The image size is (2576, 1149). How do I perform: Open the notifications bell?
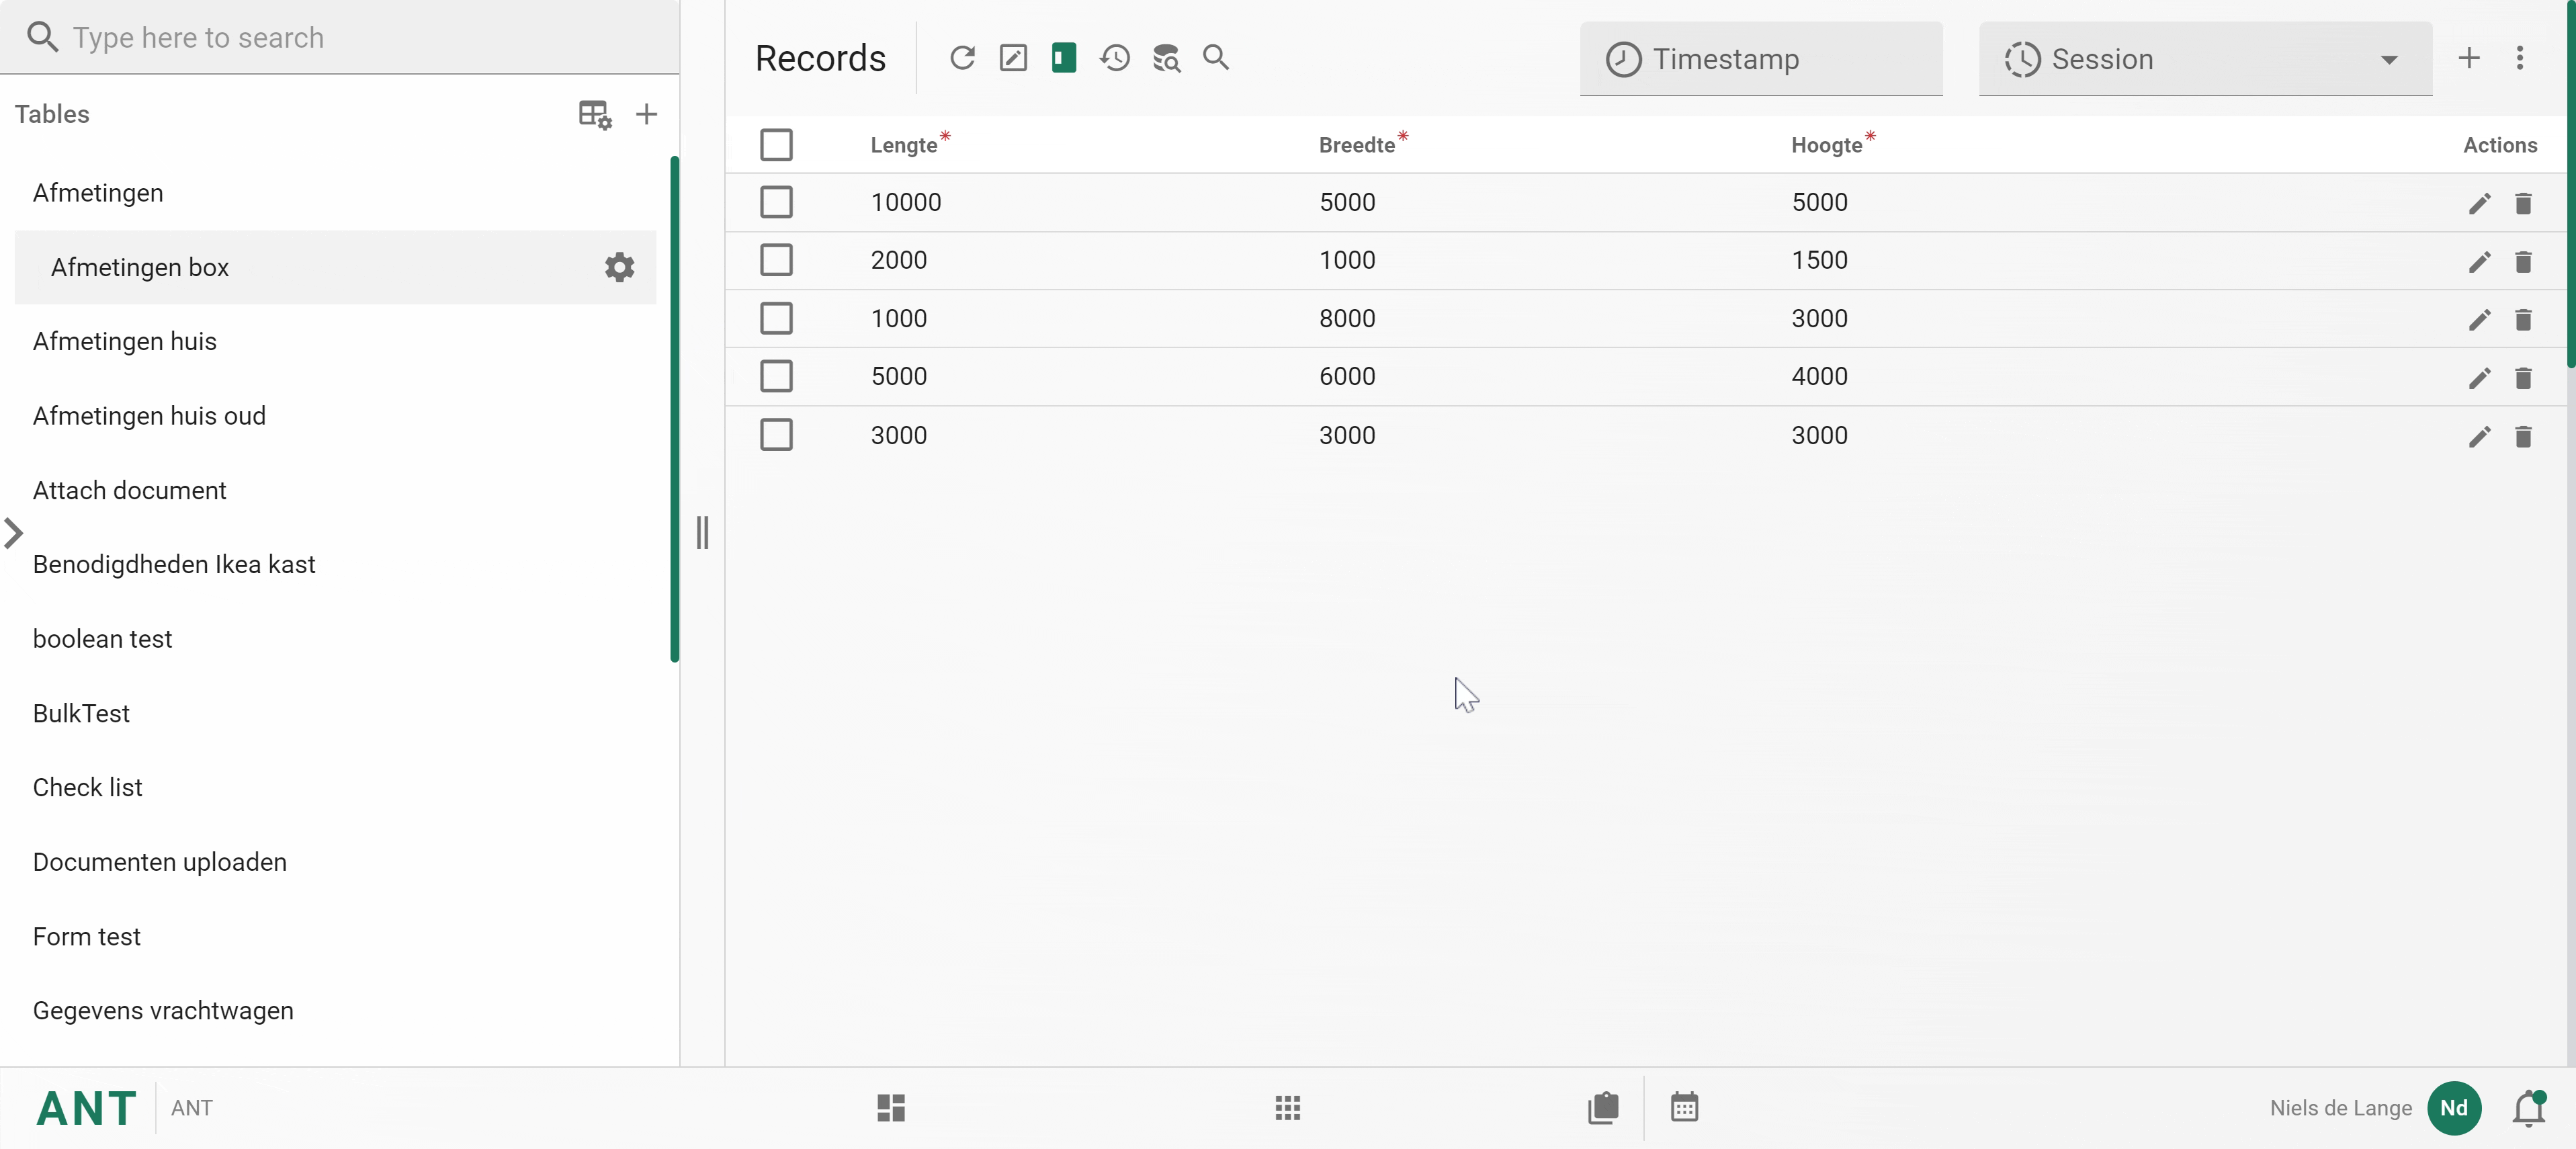tap(2529, 1108)
